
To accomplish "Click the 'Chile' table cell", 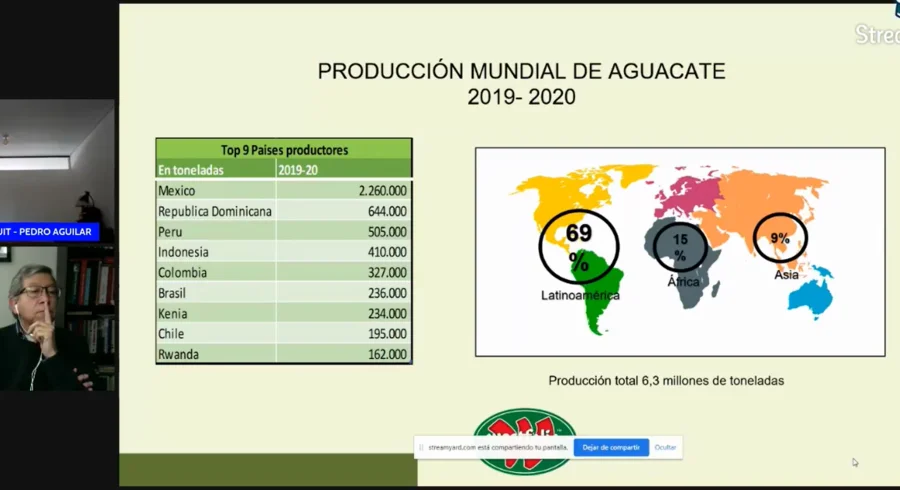I will click(x=216, y=334).
